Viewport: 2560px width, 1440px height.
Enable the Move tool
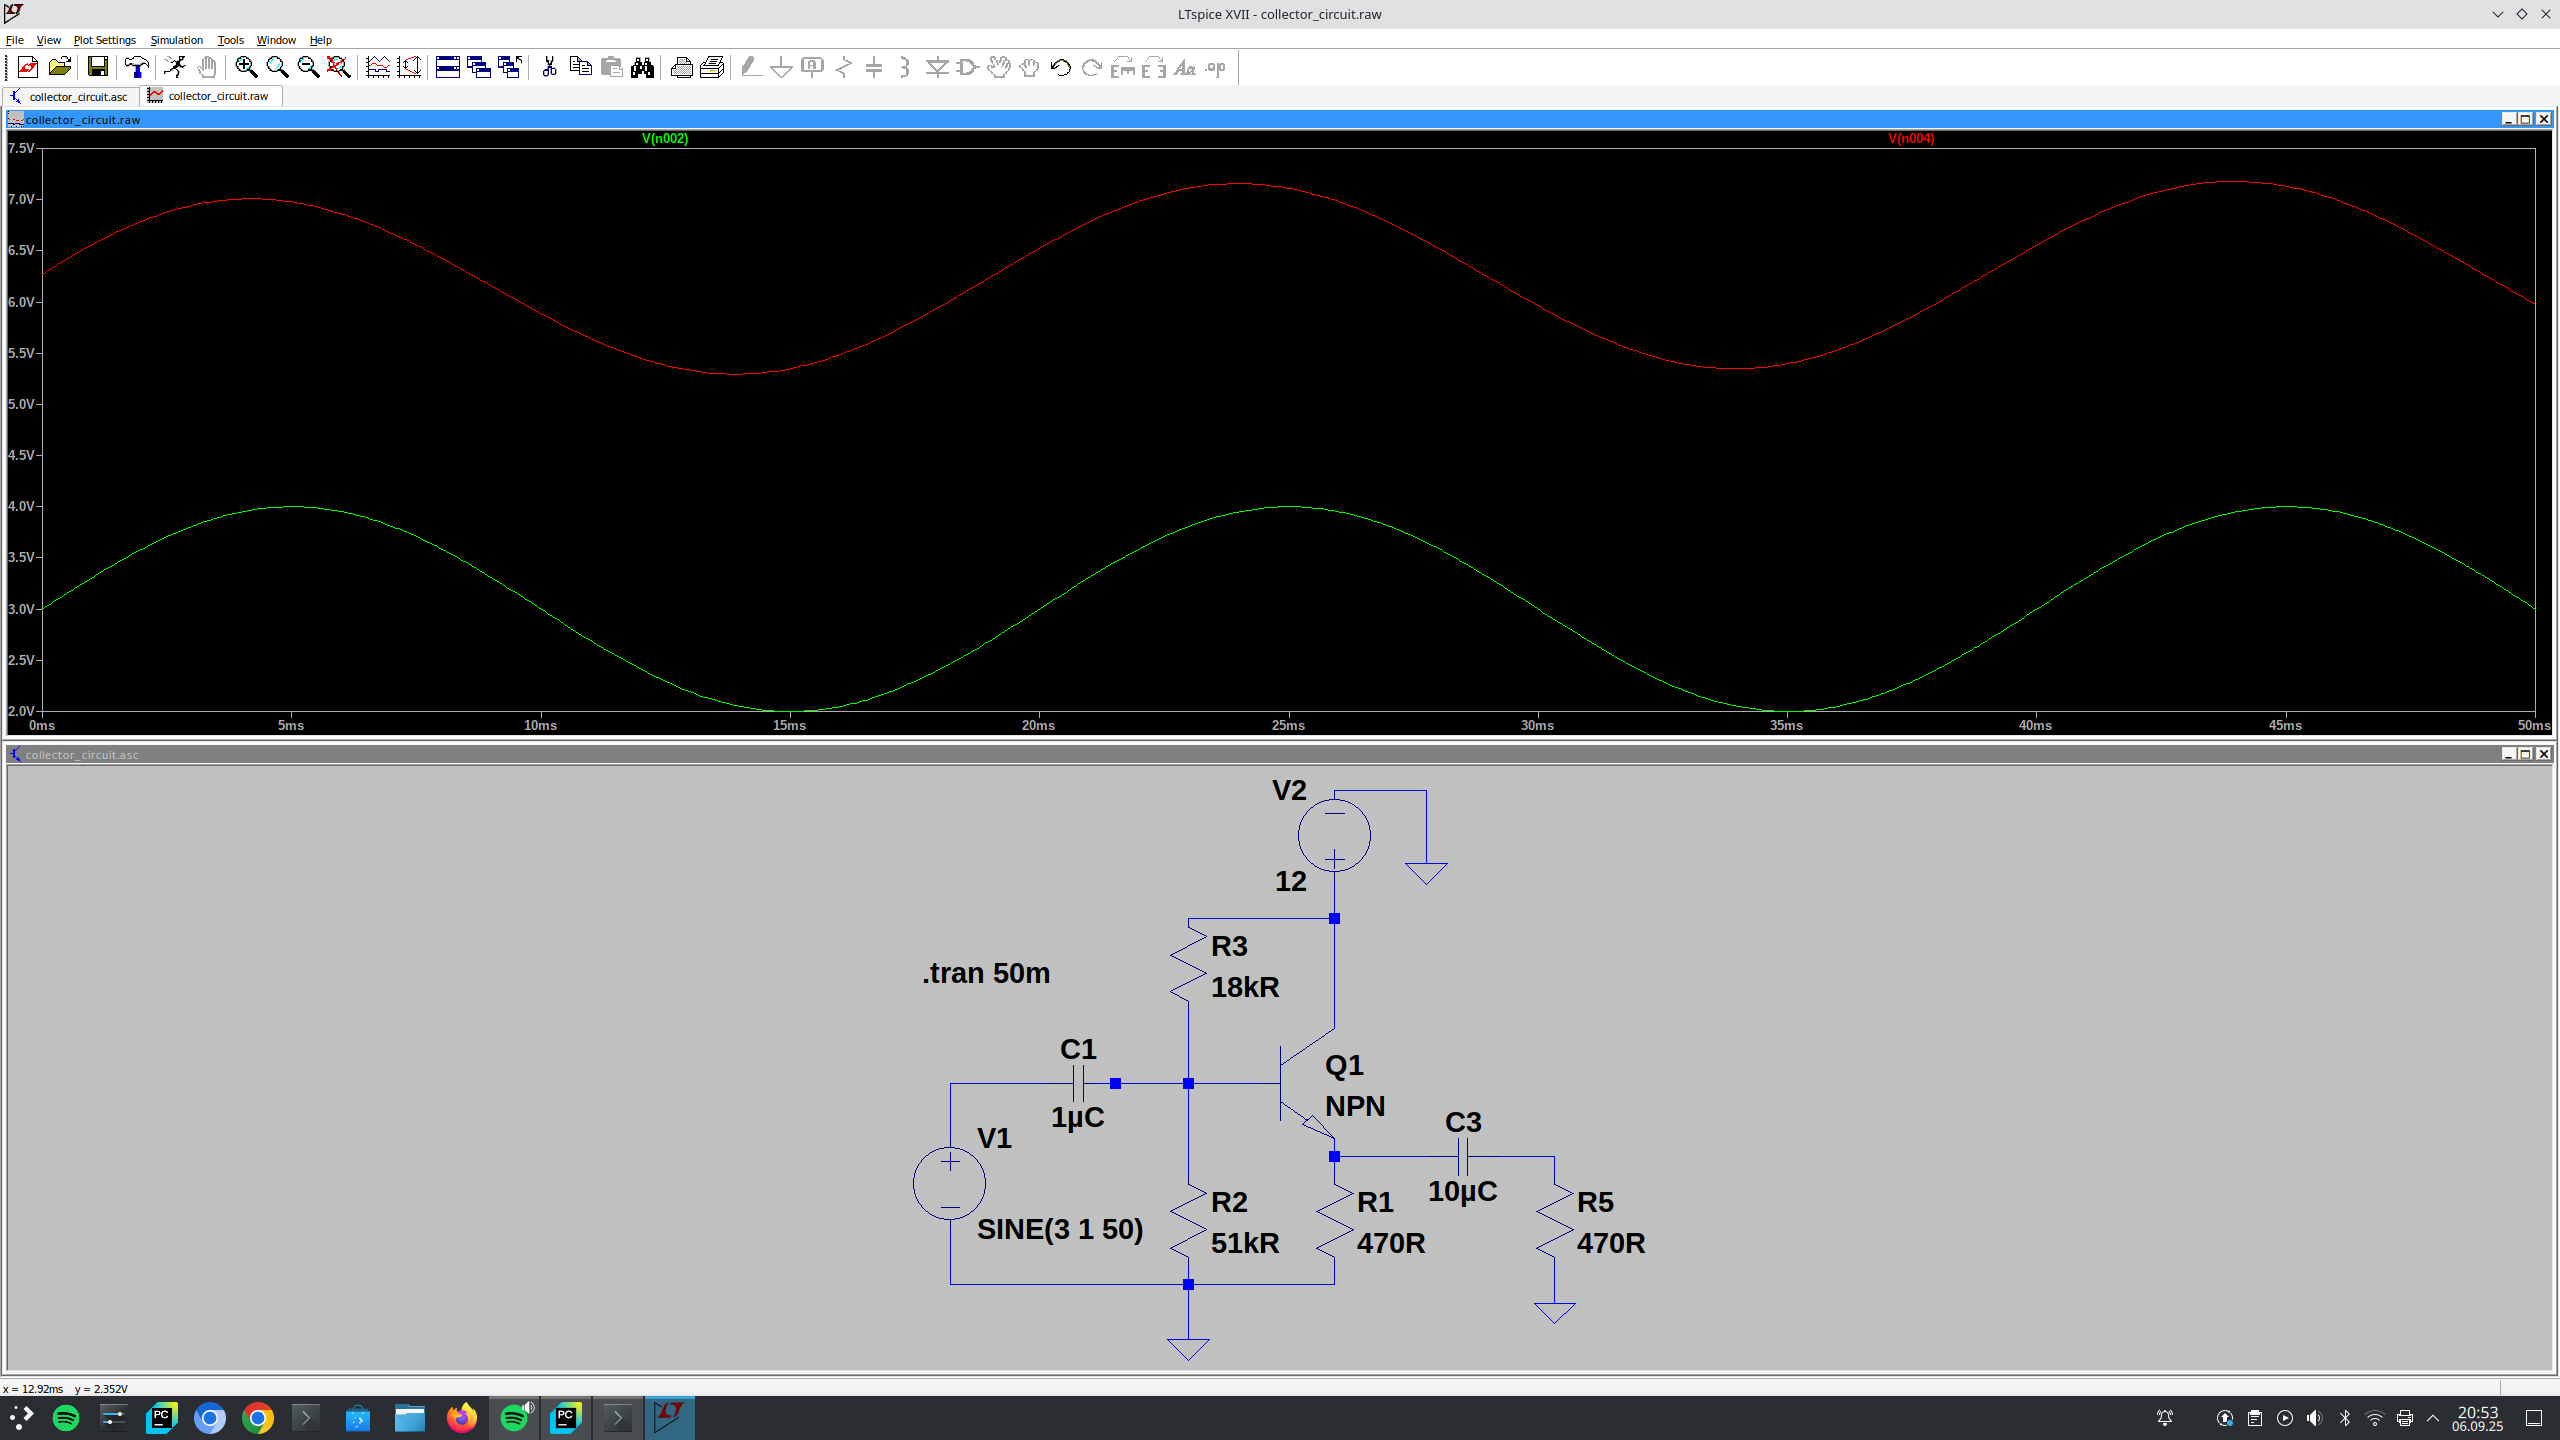tap(1000, 67)
